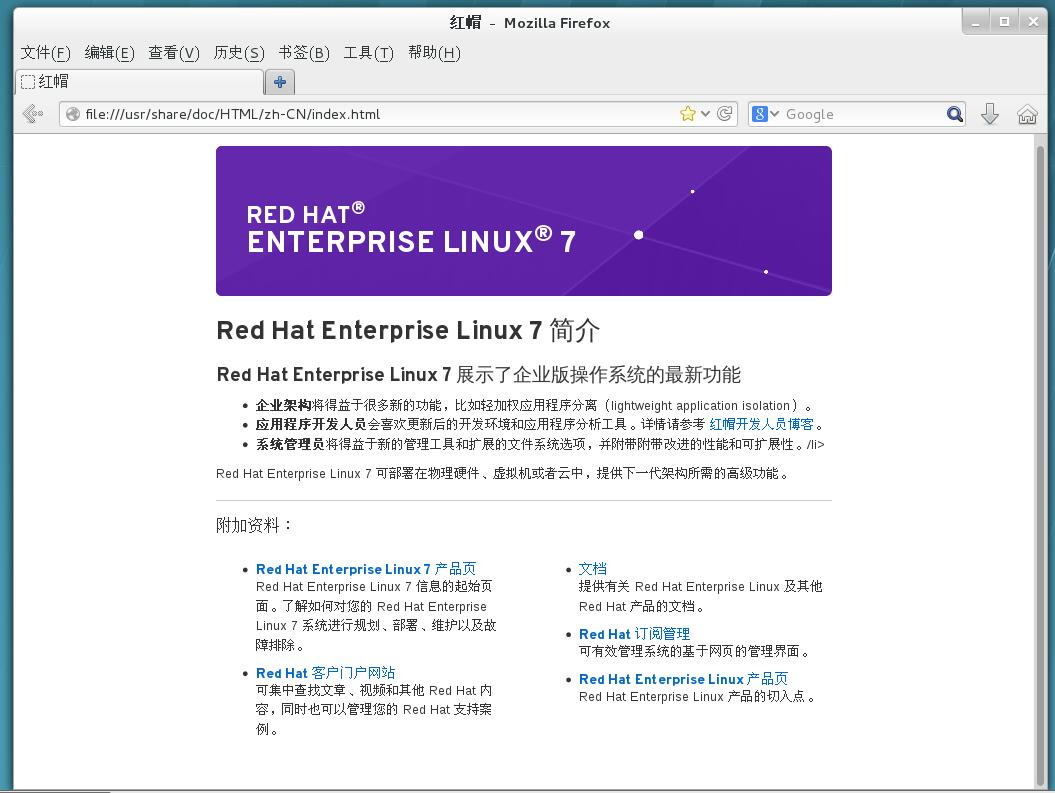This screenshot has width=1055, height=793.
Task: Close the Firefox window
Action: [1033, 23]
